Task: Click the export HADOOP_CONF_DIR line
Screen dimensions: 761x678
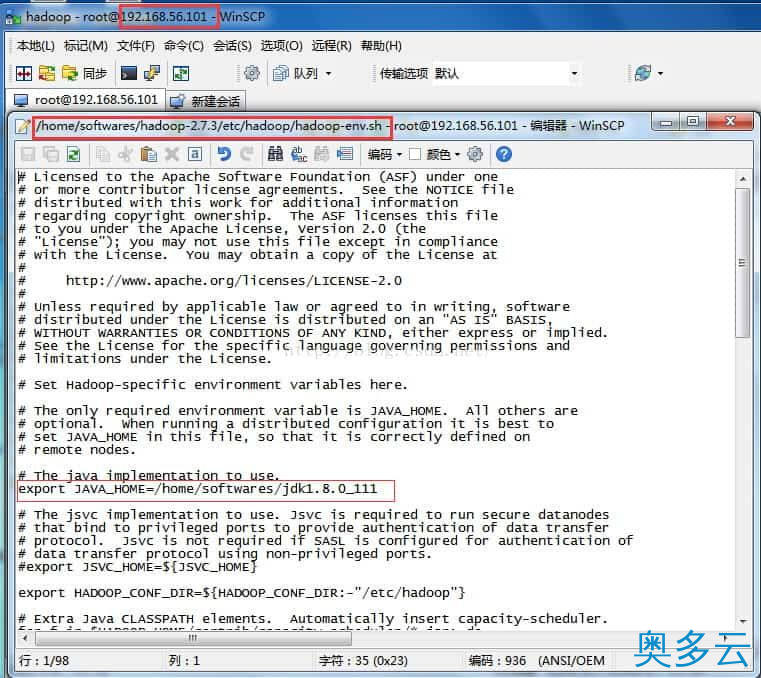Action: (241, 593)
